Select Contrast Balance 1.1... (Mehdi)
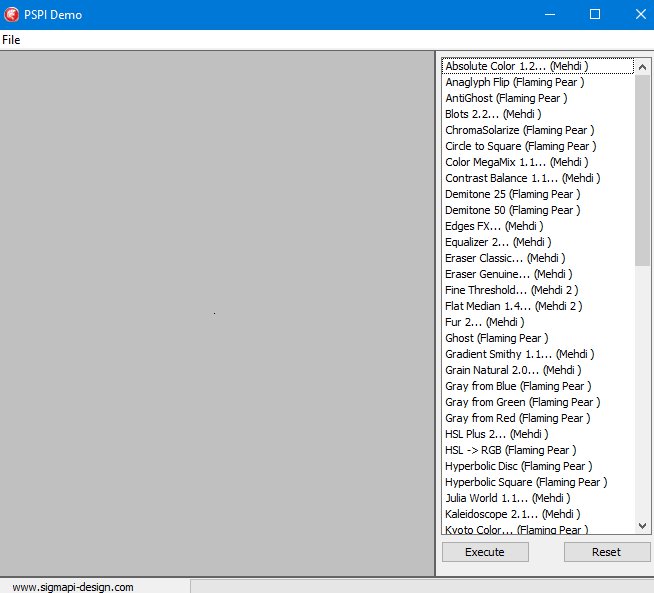Screen dimensions: 654x593 pos(538,178)
